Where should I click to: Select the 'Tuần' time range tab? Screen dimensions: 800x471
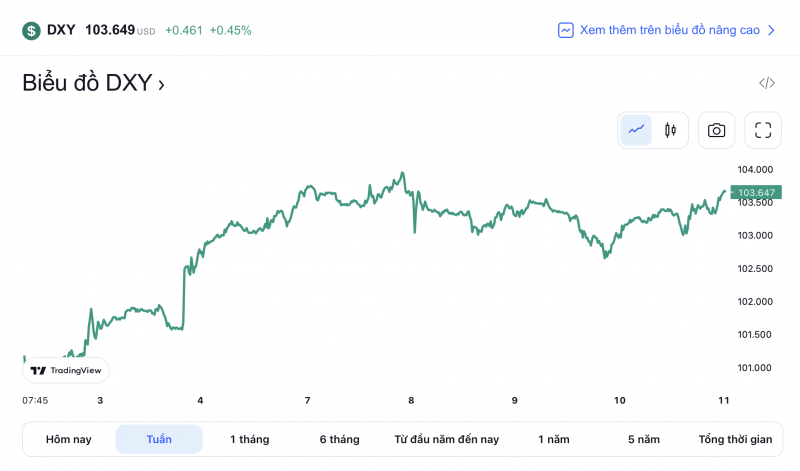159,439
